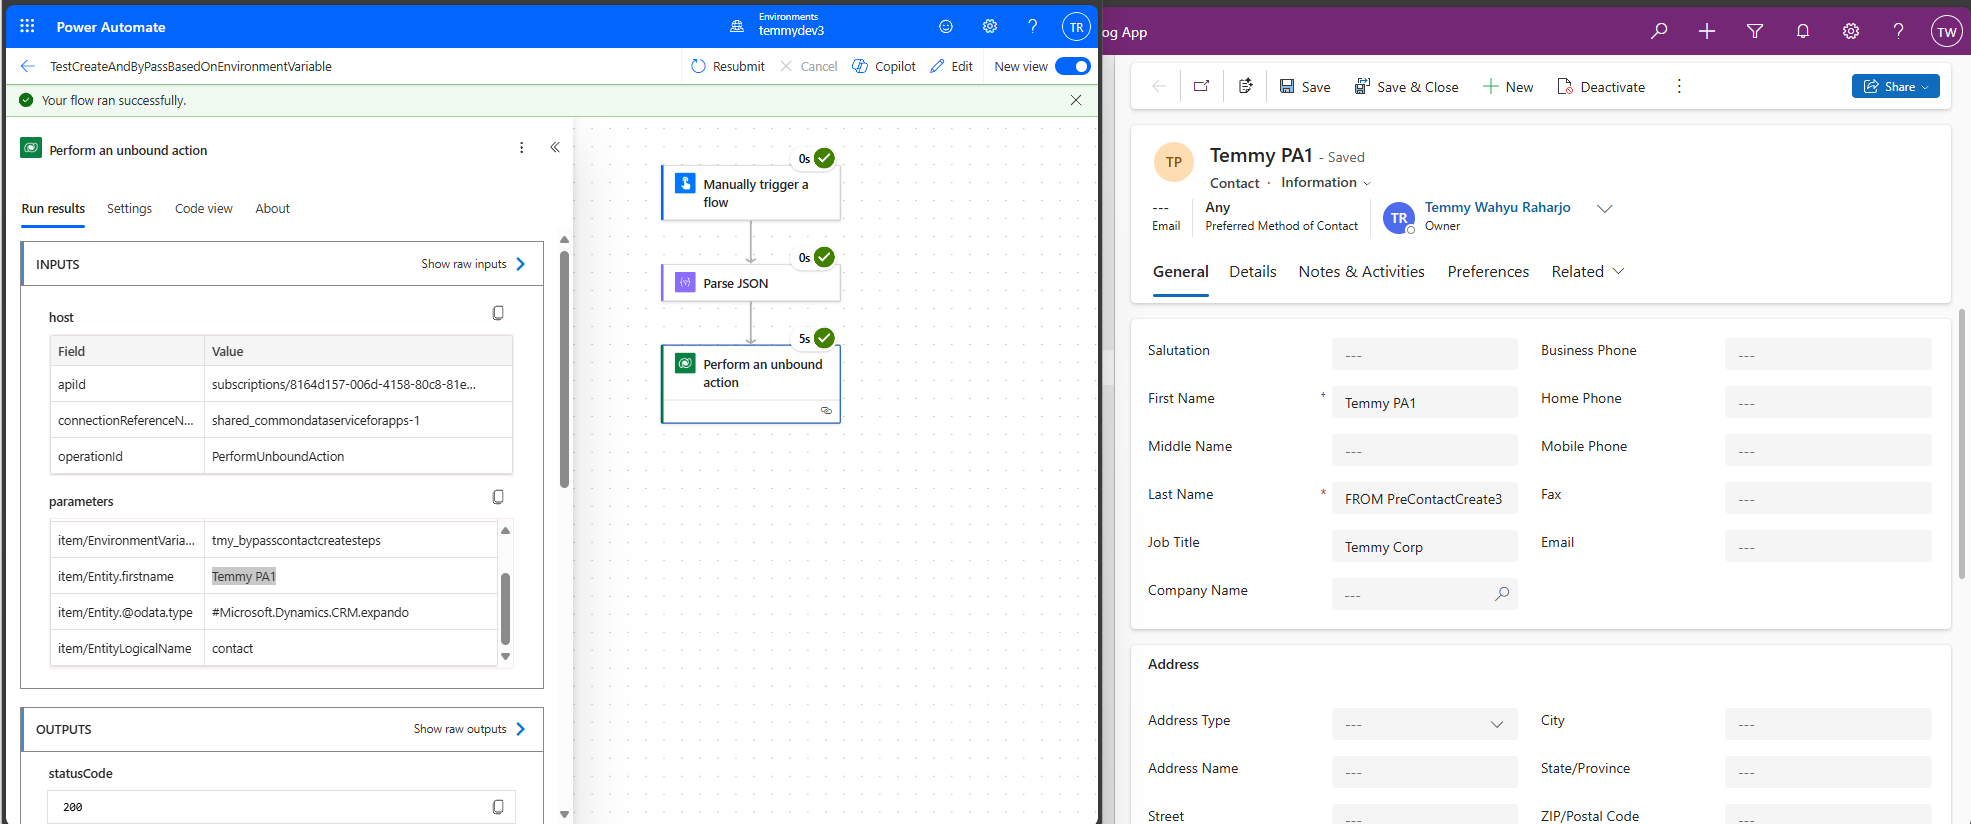
Task: Copy the host inputs to clipboard
Action: (498, 314)
